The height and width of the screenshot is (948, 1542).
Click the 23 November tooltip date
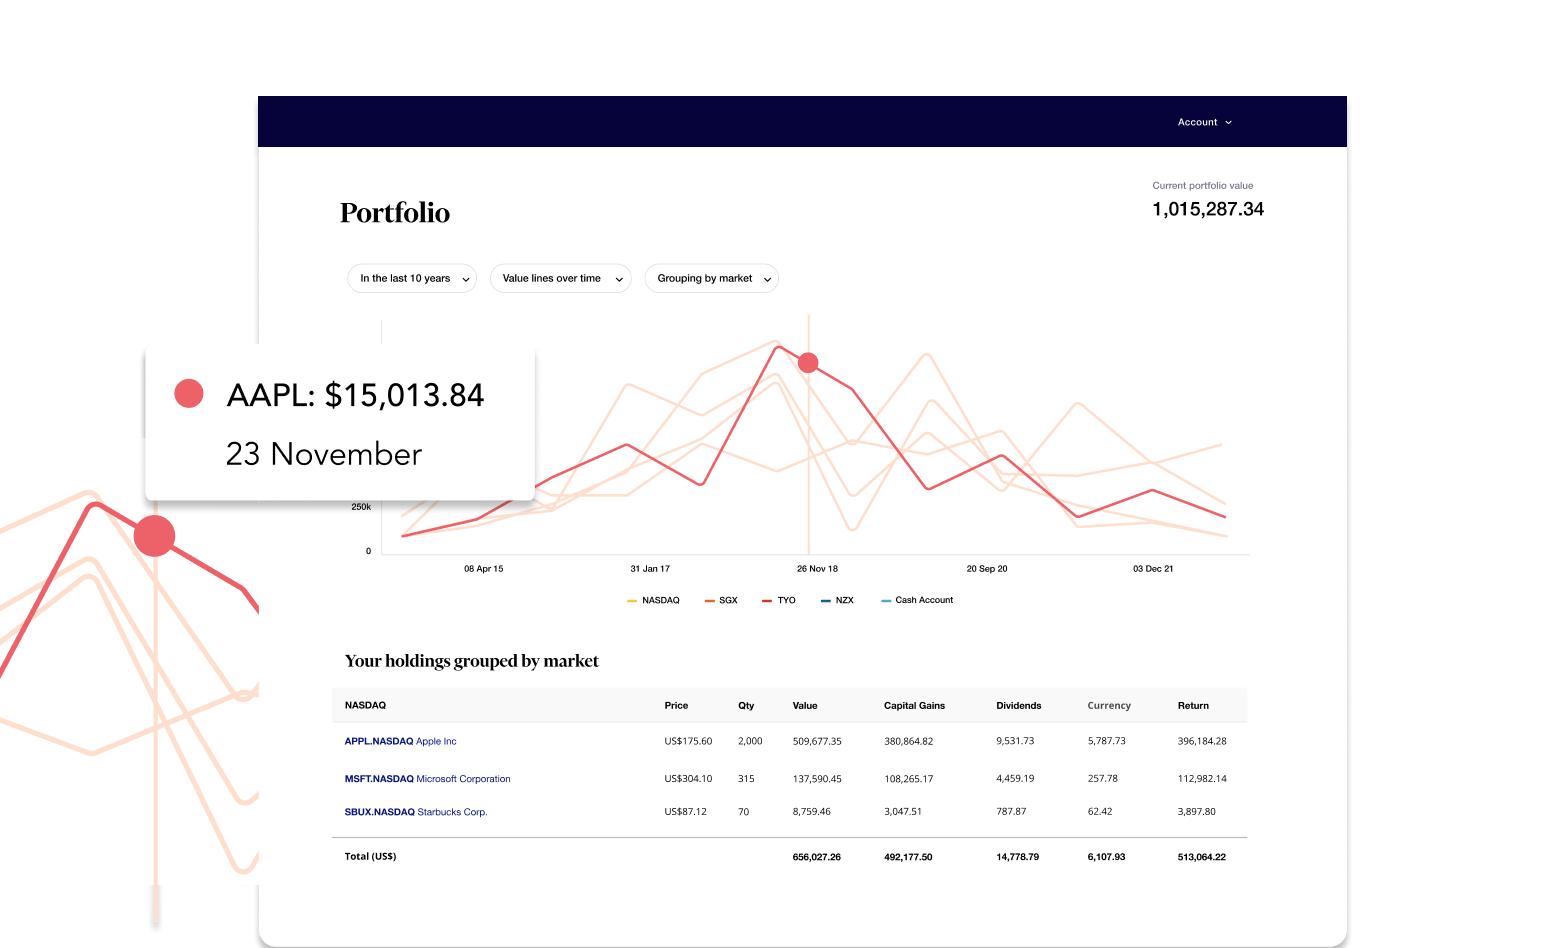click(324, 454)
